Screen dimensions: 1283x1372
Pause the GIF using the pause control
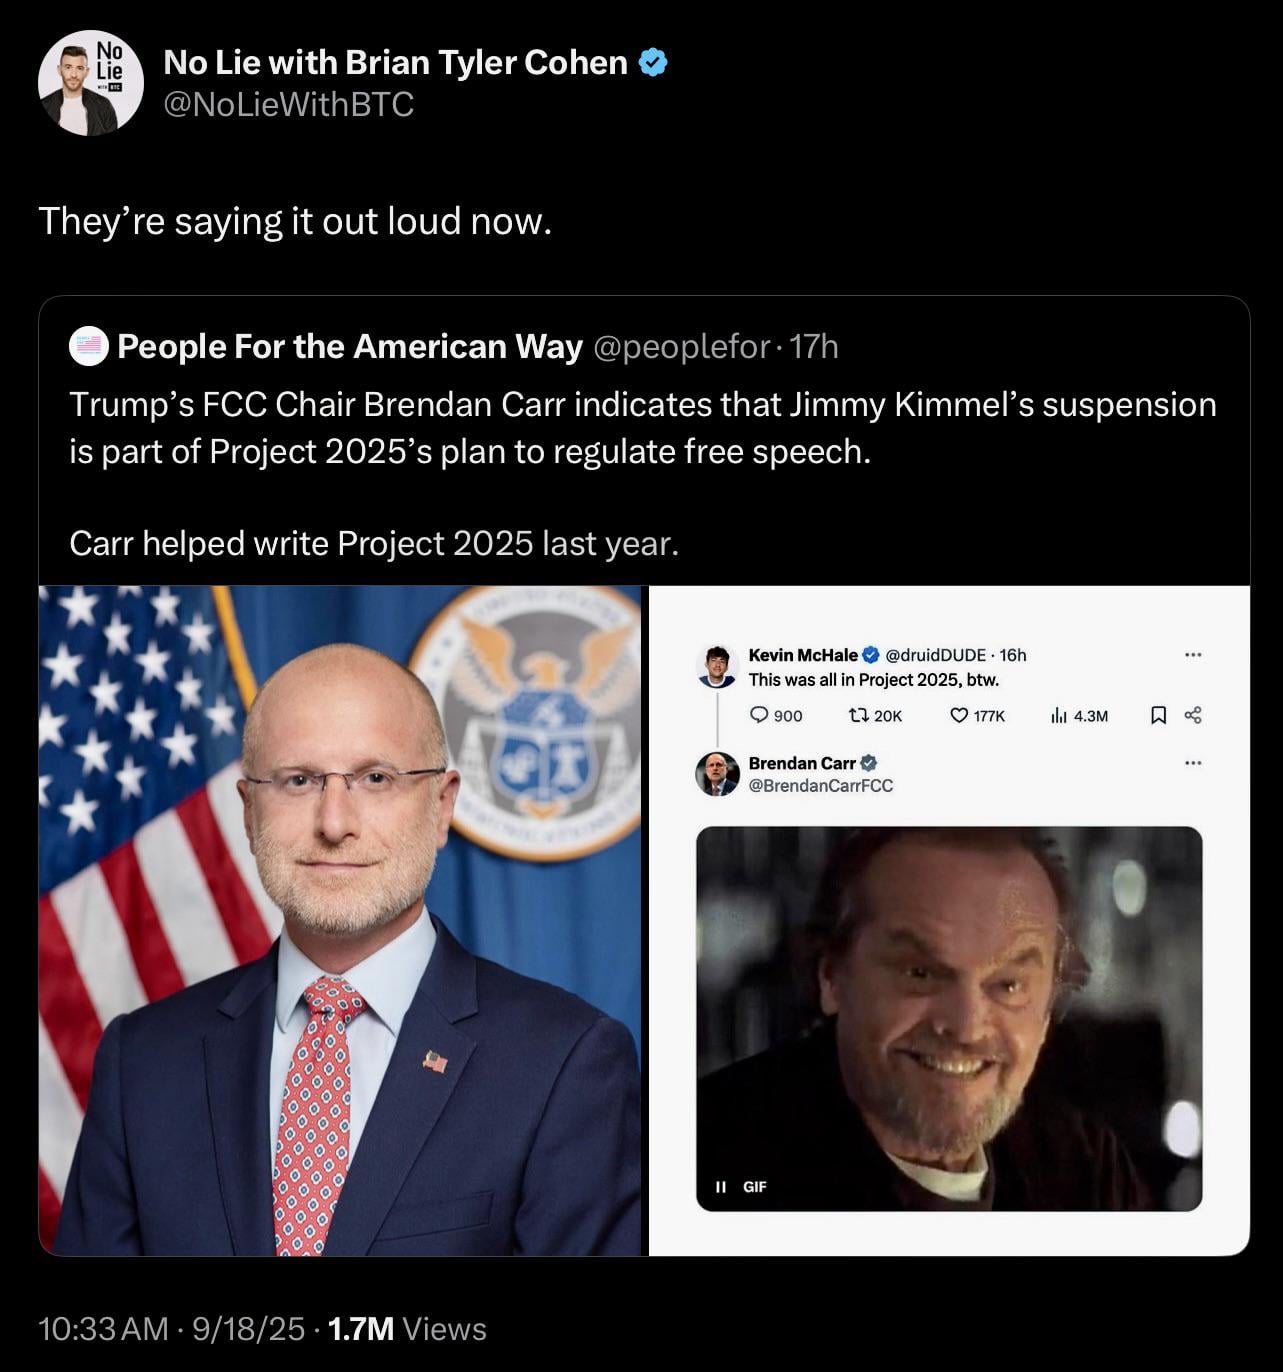click(x=720, y=1187)
